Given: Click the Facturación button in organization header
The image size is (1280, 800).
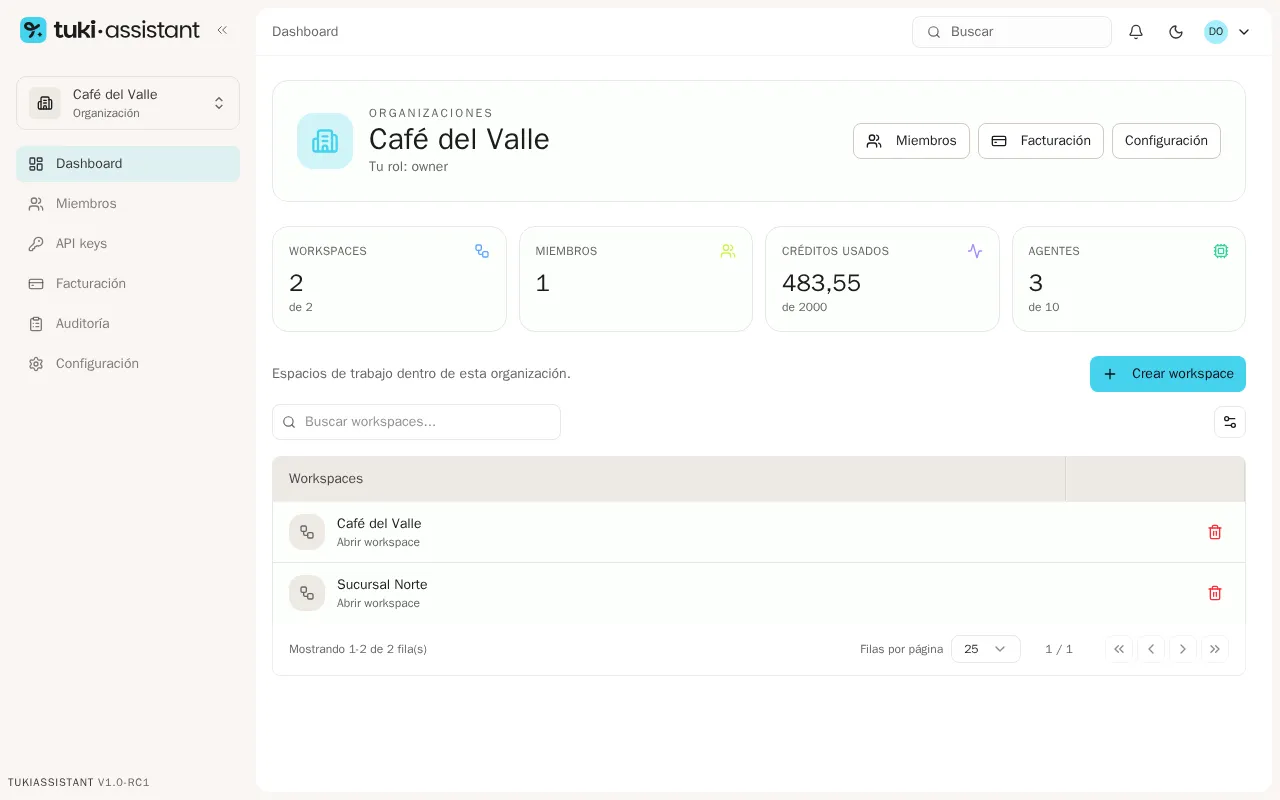Looking at the screenshot, I should 1041,141.
